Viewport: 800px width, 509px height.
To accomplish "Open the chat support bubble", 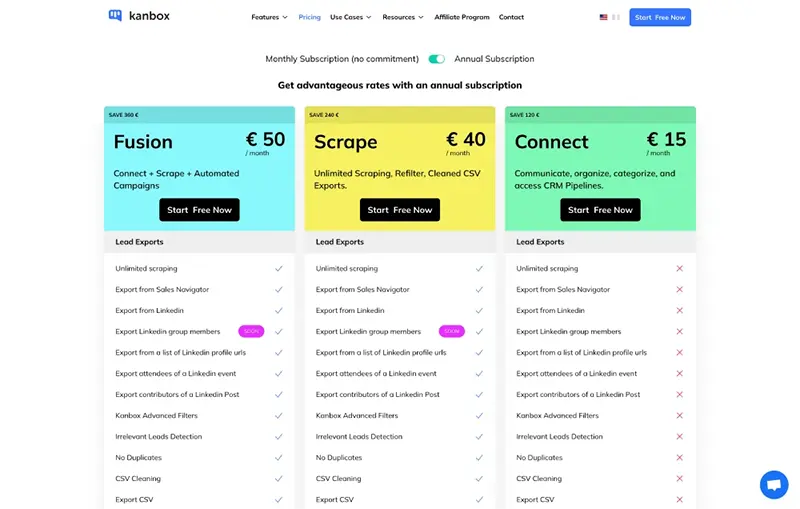I will point(773,484).
